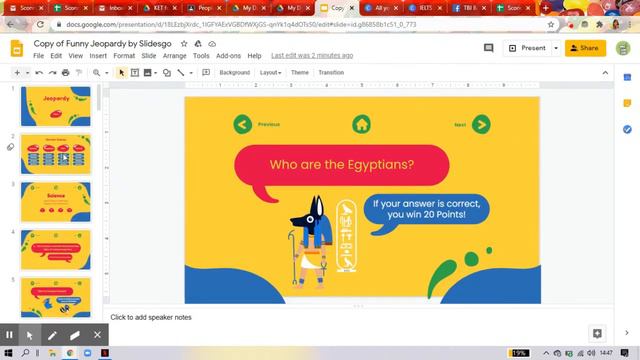Choose the select cursor tool

(121, 73)
